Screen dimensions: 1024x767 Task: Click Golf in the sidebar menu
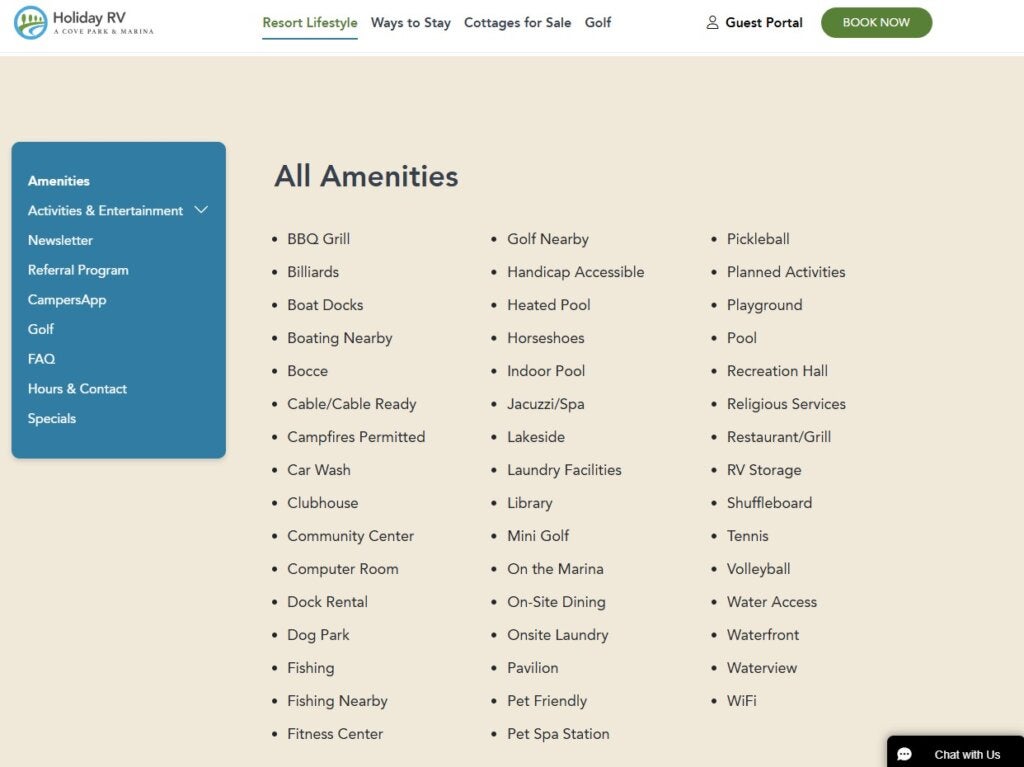tap(41, 329)
